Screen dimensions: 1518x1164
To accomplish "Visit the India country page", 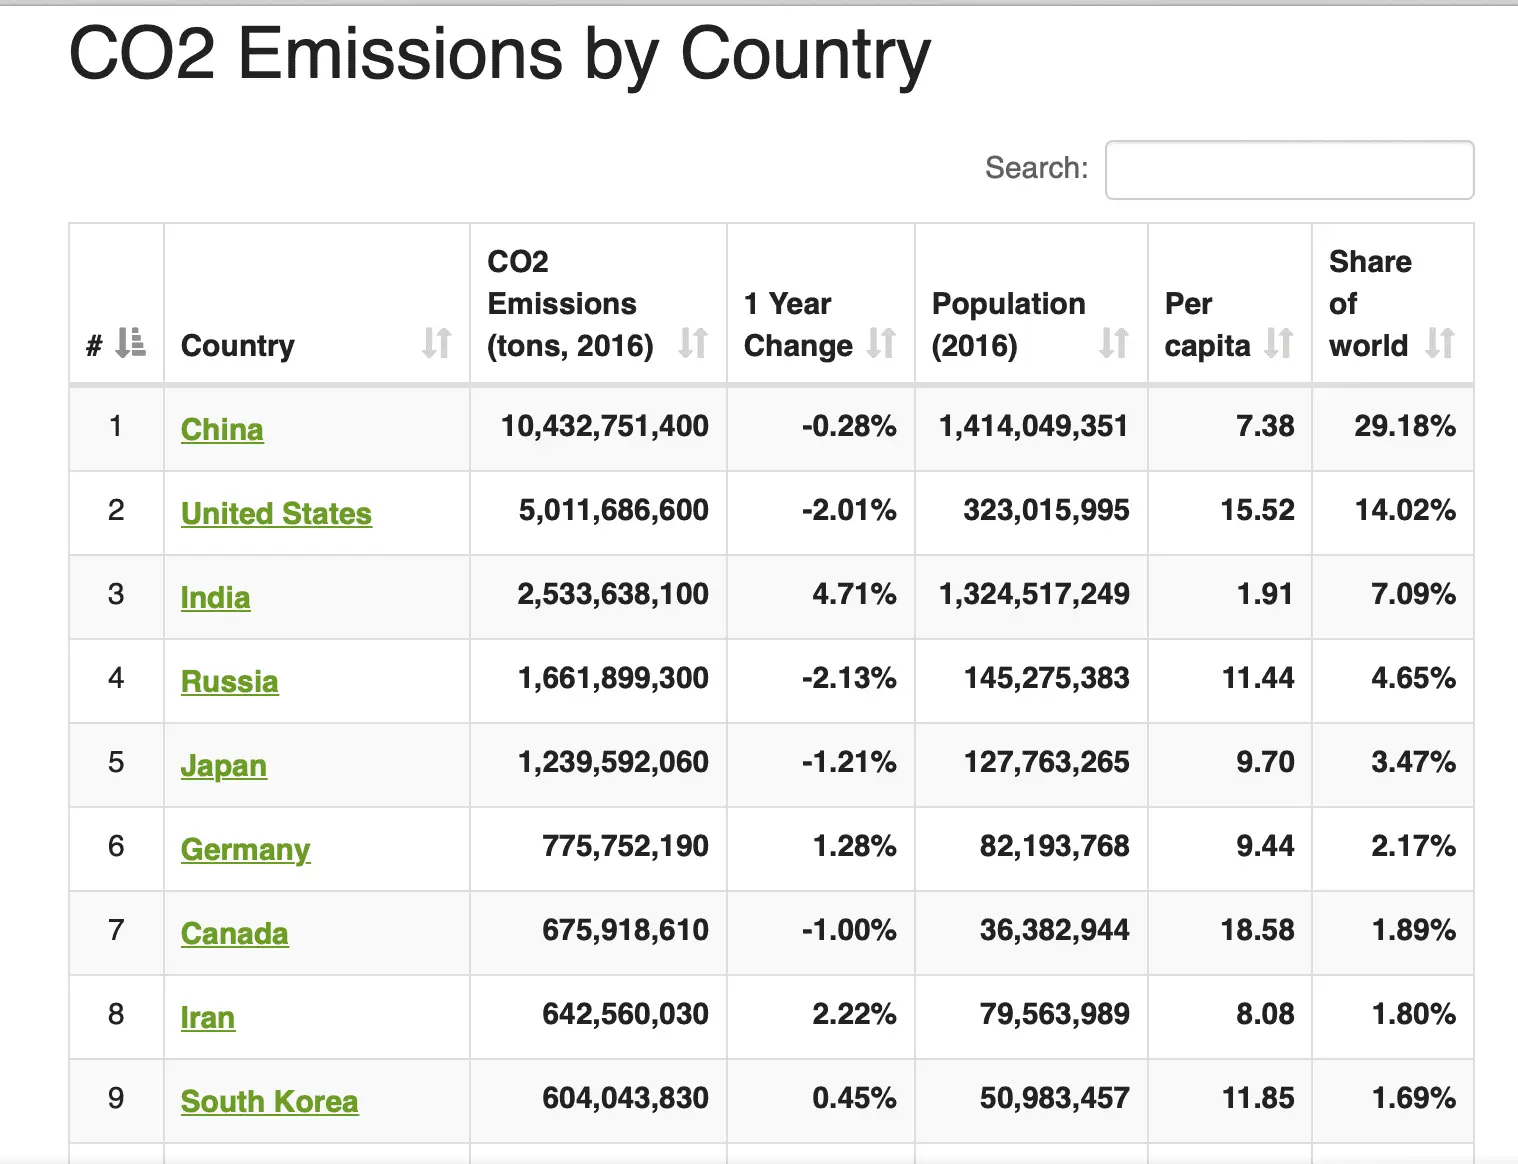I will 215,597.
